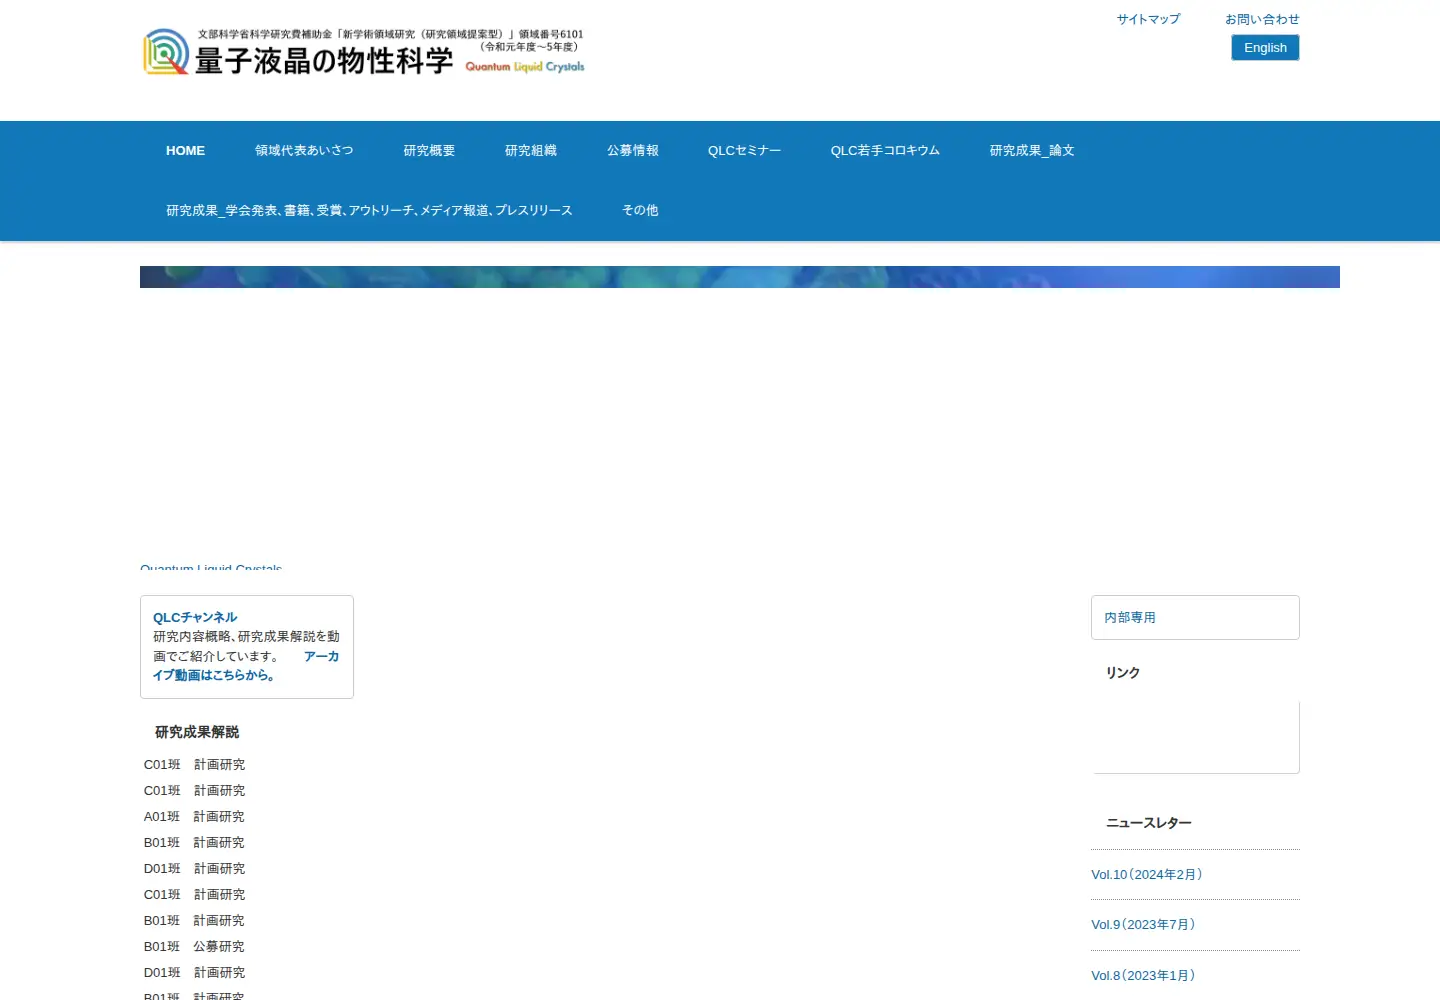Open the 領域代表あいさつ menu item
This screenshot has width=1440, height=1000.
(304, 151)
